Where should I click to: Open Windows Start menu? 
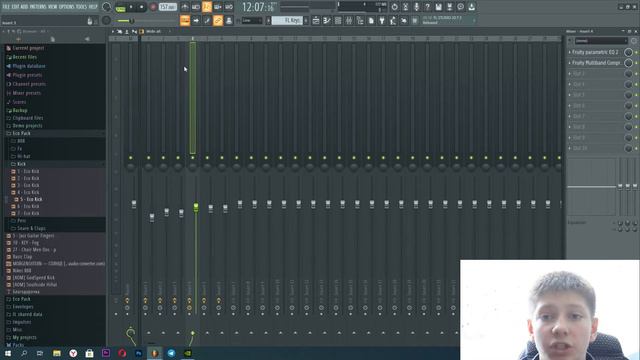tap(8, 353)
